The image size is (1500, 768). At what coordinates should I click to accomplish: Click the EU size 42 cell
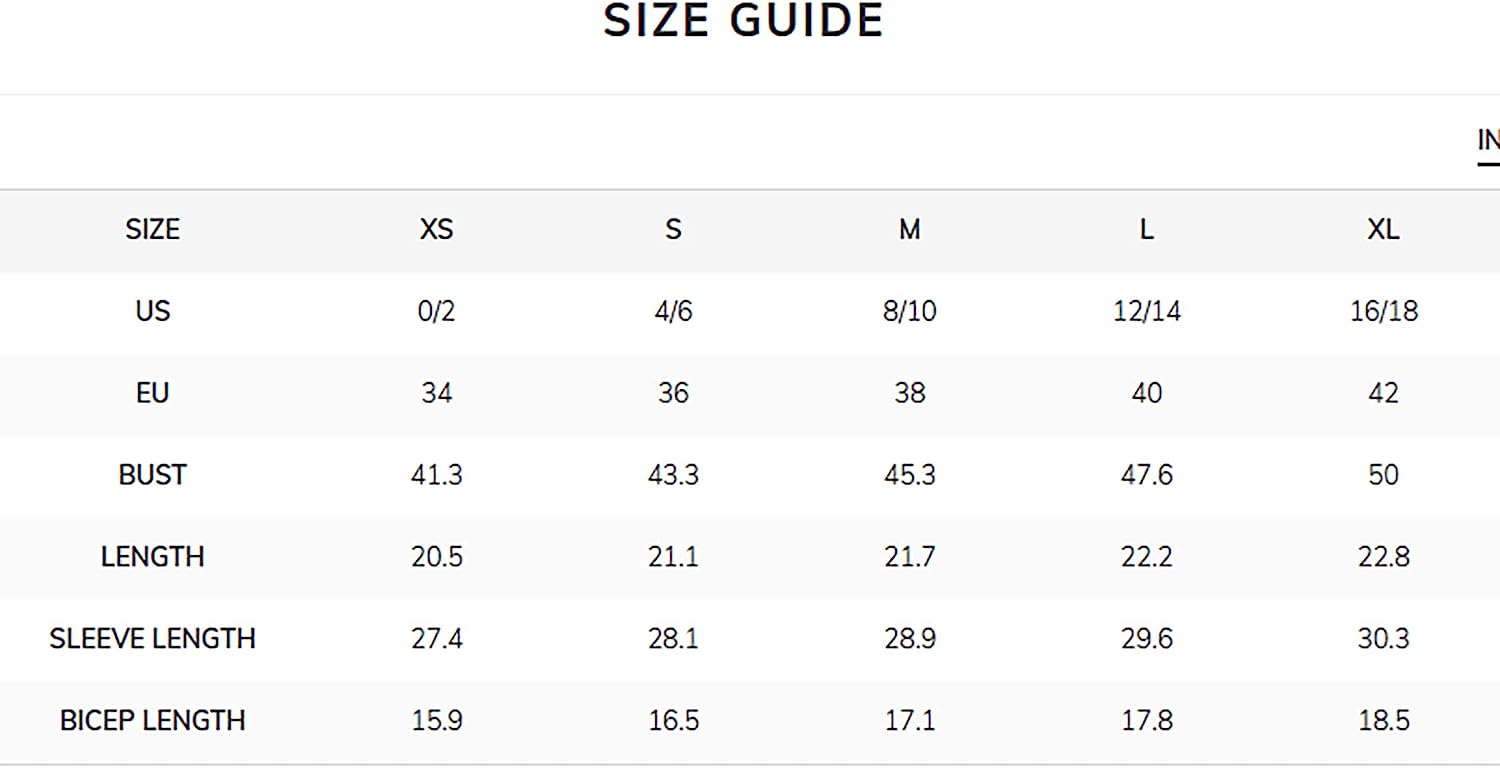[x=1383, y=393]
